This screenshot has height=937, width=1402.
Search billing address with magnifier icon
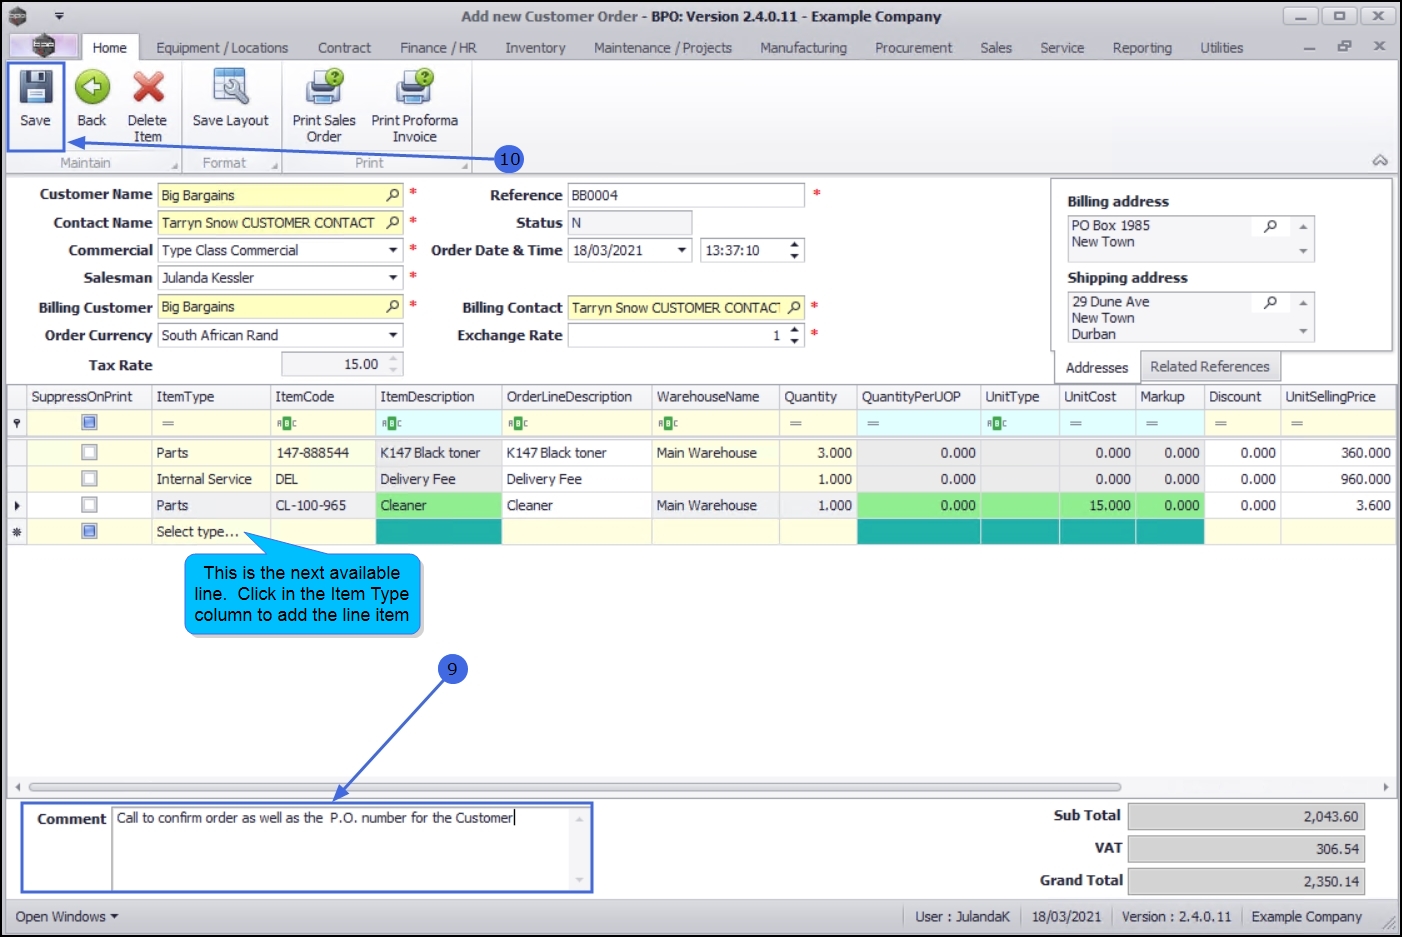click(x=1270, y=226)
